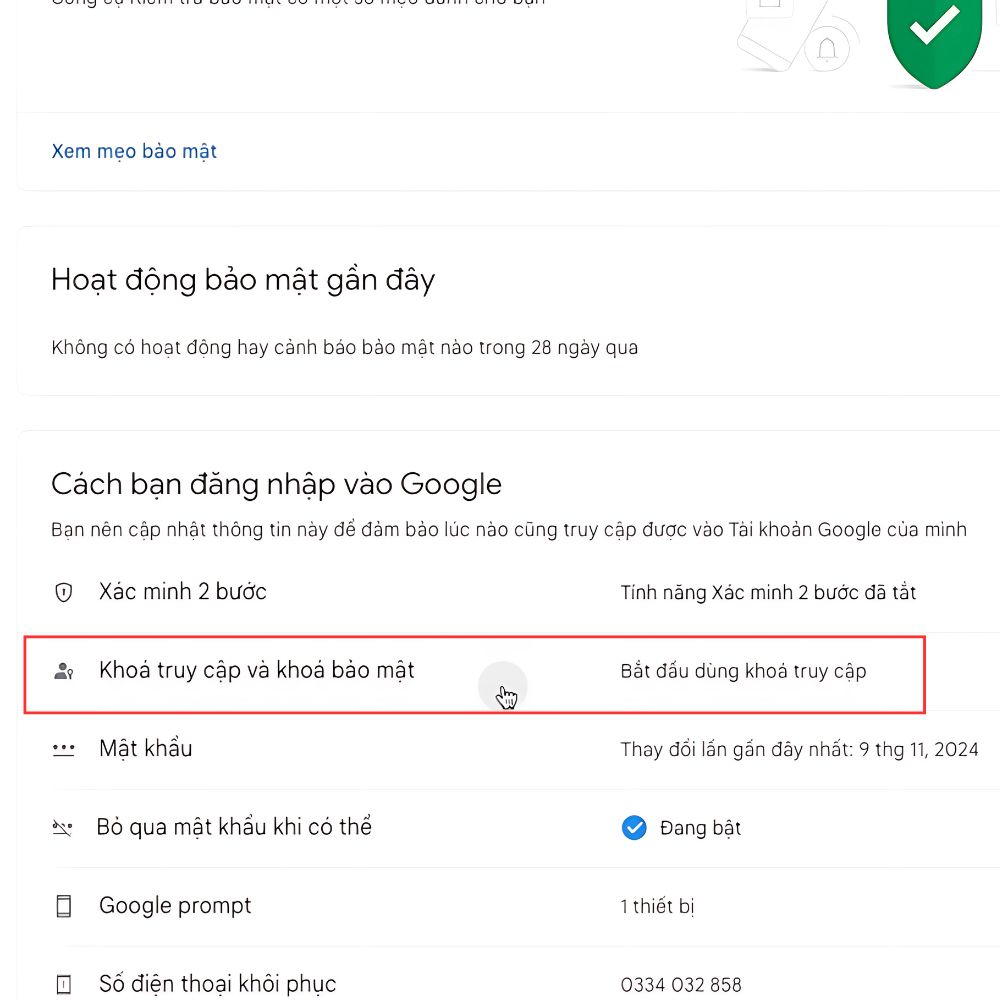Click the phone icon next to Google prompt
The height and width of the screenshot is (1000, 1000).
click(x=64, y=906)
